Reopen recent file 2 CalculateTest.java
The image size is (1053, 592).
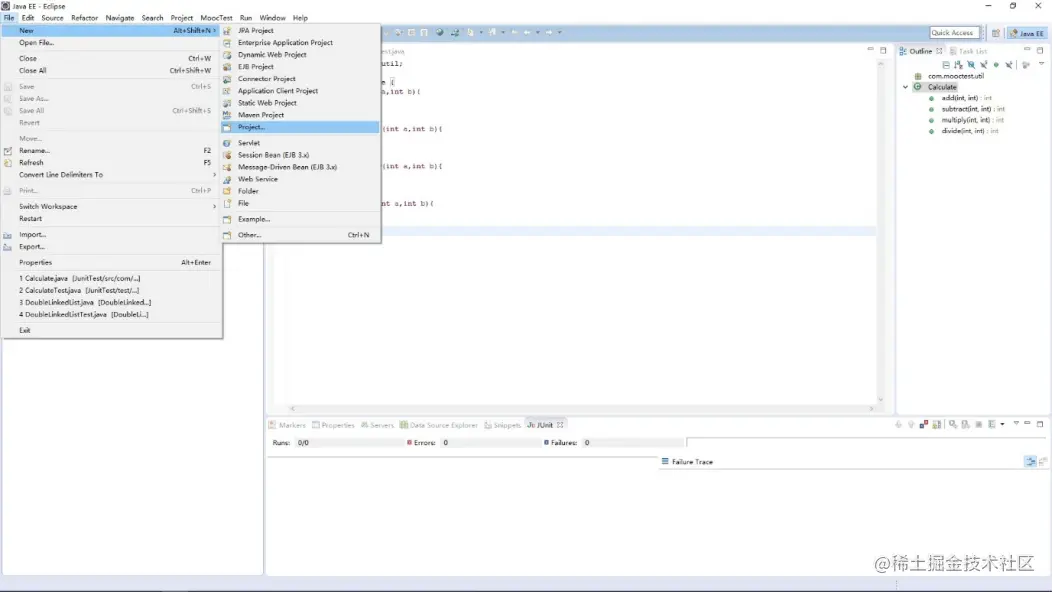click(111, 291)
